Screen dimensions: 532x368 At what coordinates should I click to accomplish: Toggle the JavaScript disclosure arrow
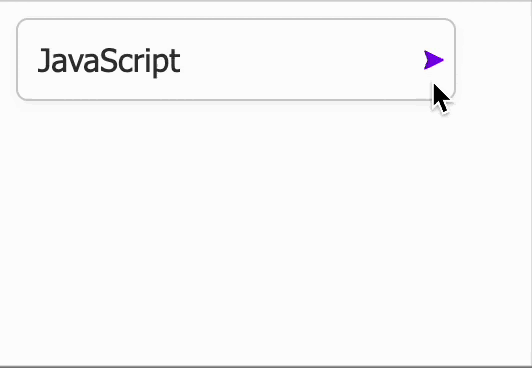point(433,60)
